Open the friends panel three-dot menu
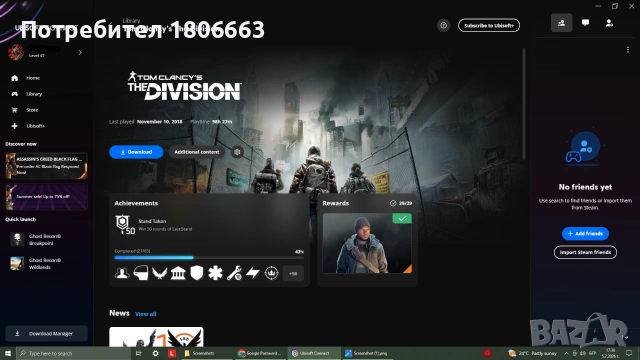Viewport: 640px width, 360px height. (628, 50)
